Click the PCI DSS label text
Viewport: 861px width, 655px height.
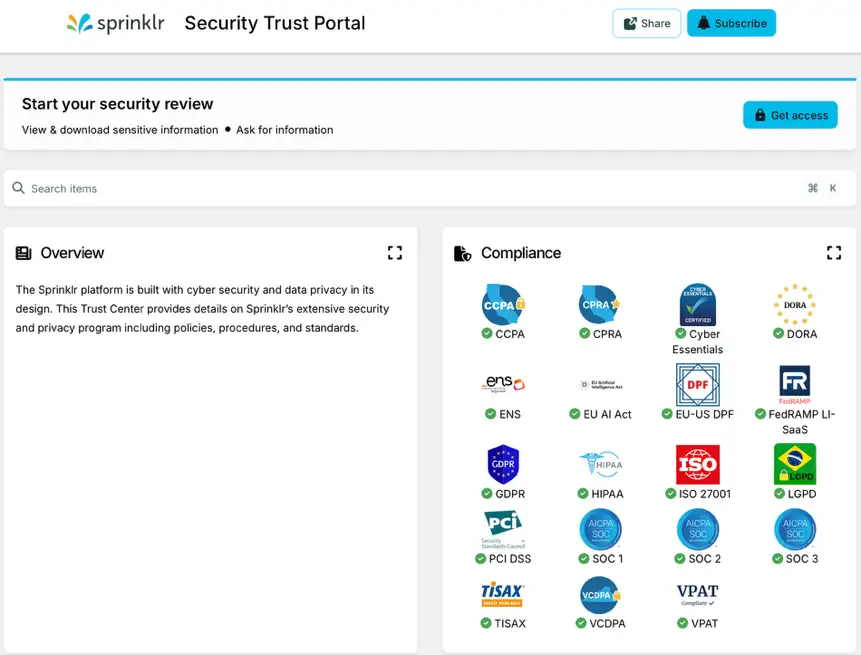510,558
